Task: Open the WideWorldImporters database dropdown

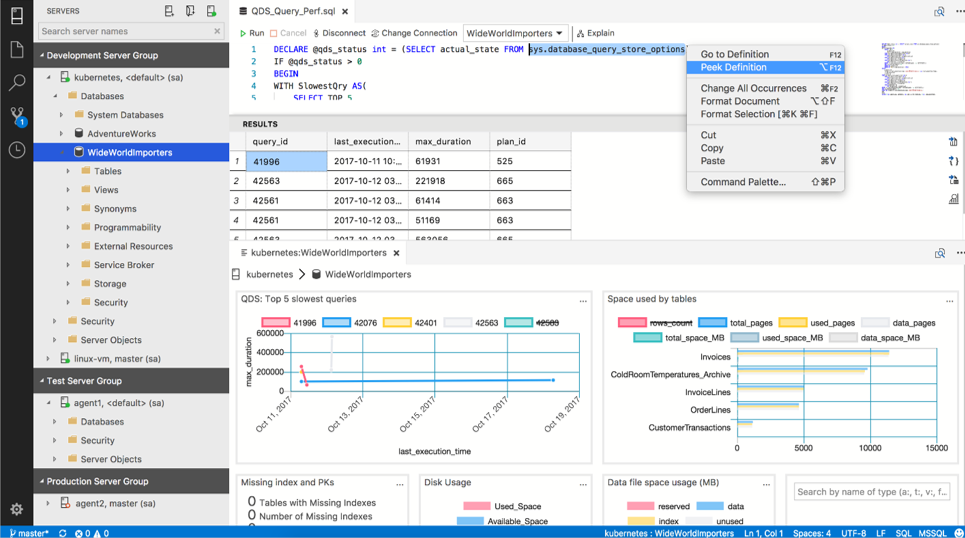Action: 515,33
